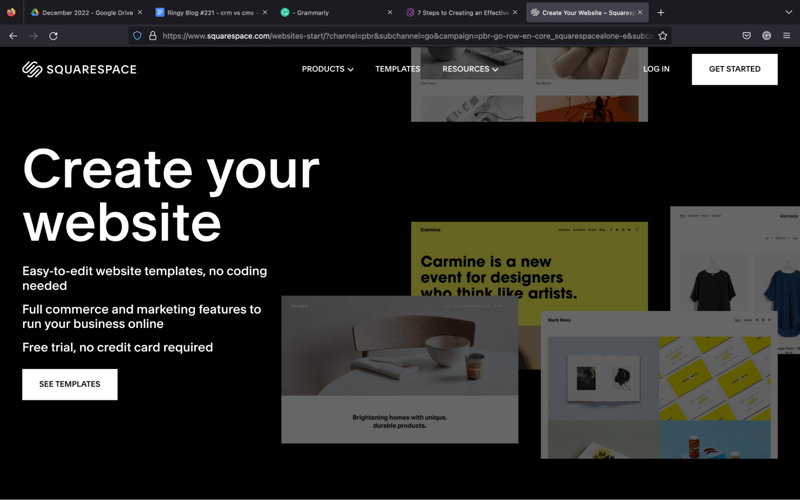Viewport: 800px width, 500px height.
Task: Open tracking protection shield icon
Action: coord(137,36)
